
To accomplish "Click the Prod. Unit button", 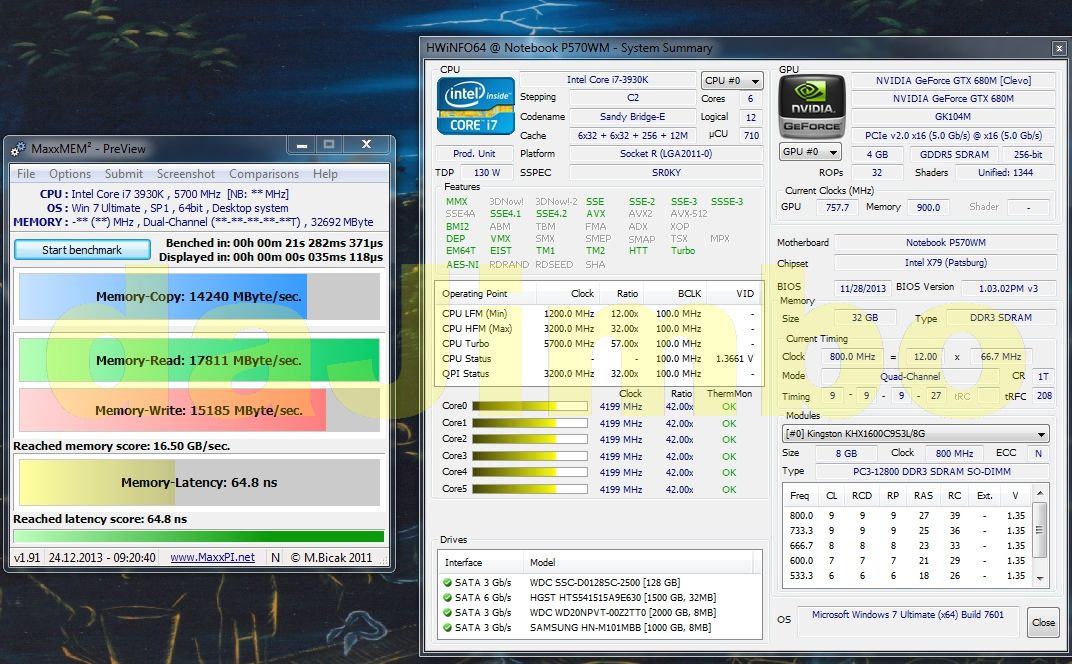I will pyautogui.click(x=474, y=153).
